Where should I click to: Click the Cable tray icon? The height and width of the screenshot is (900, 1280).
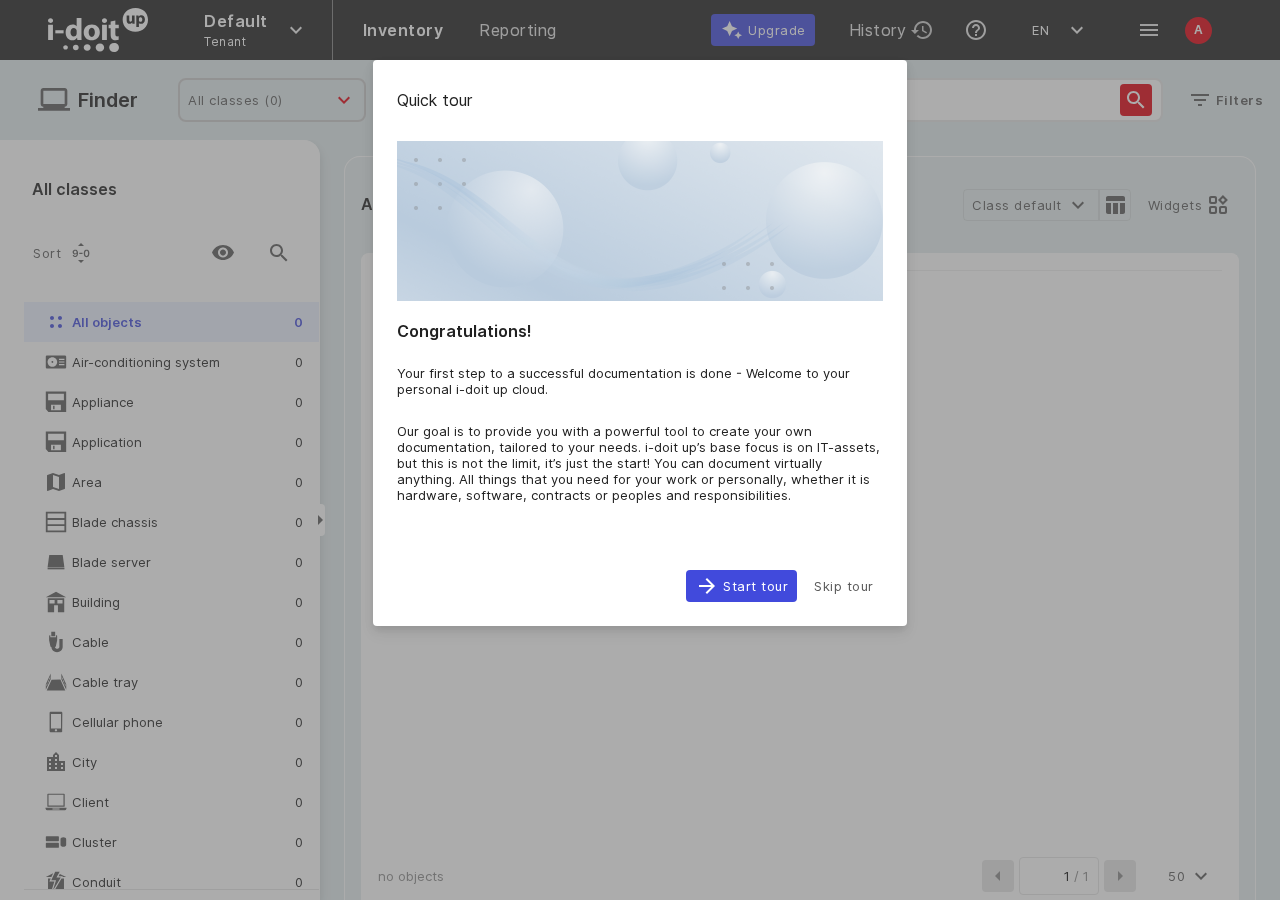(56, 682)
